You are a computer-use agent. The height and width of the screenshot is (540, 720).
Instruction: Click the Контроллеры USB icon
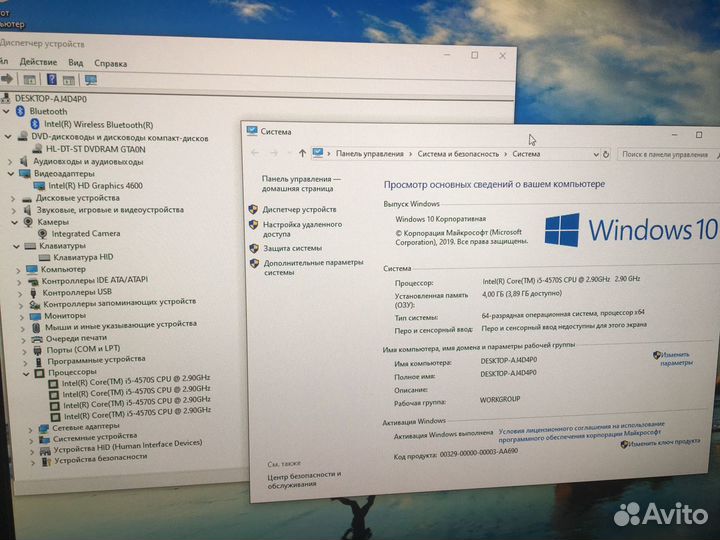pos(34,292)
